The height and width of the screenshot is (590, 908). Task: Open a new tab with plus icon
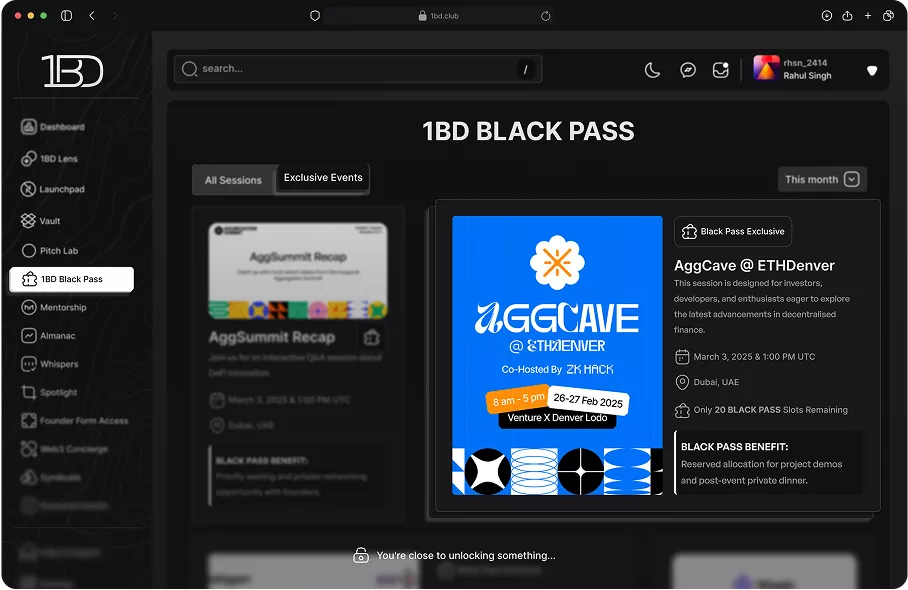pos(867,16)
